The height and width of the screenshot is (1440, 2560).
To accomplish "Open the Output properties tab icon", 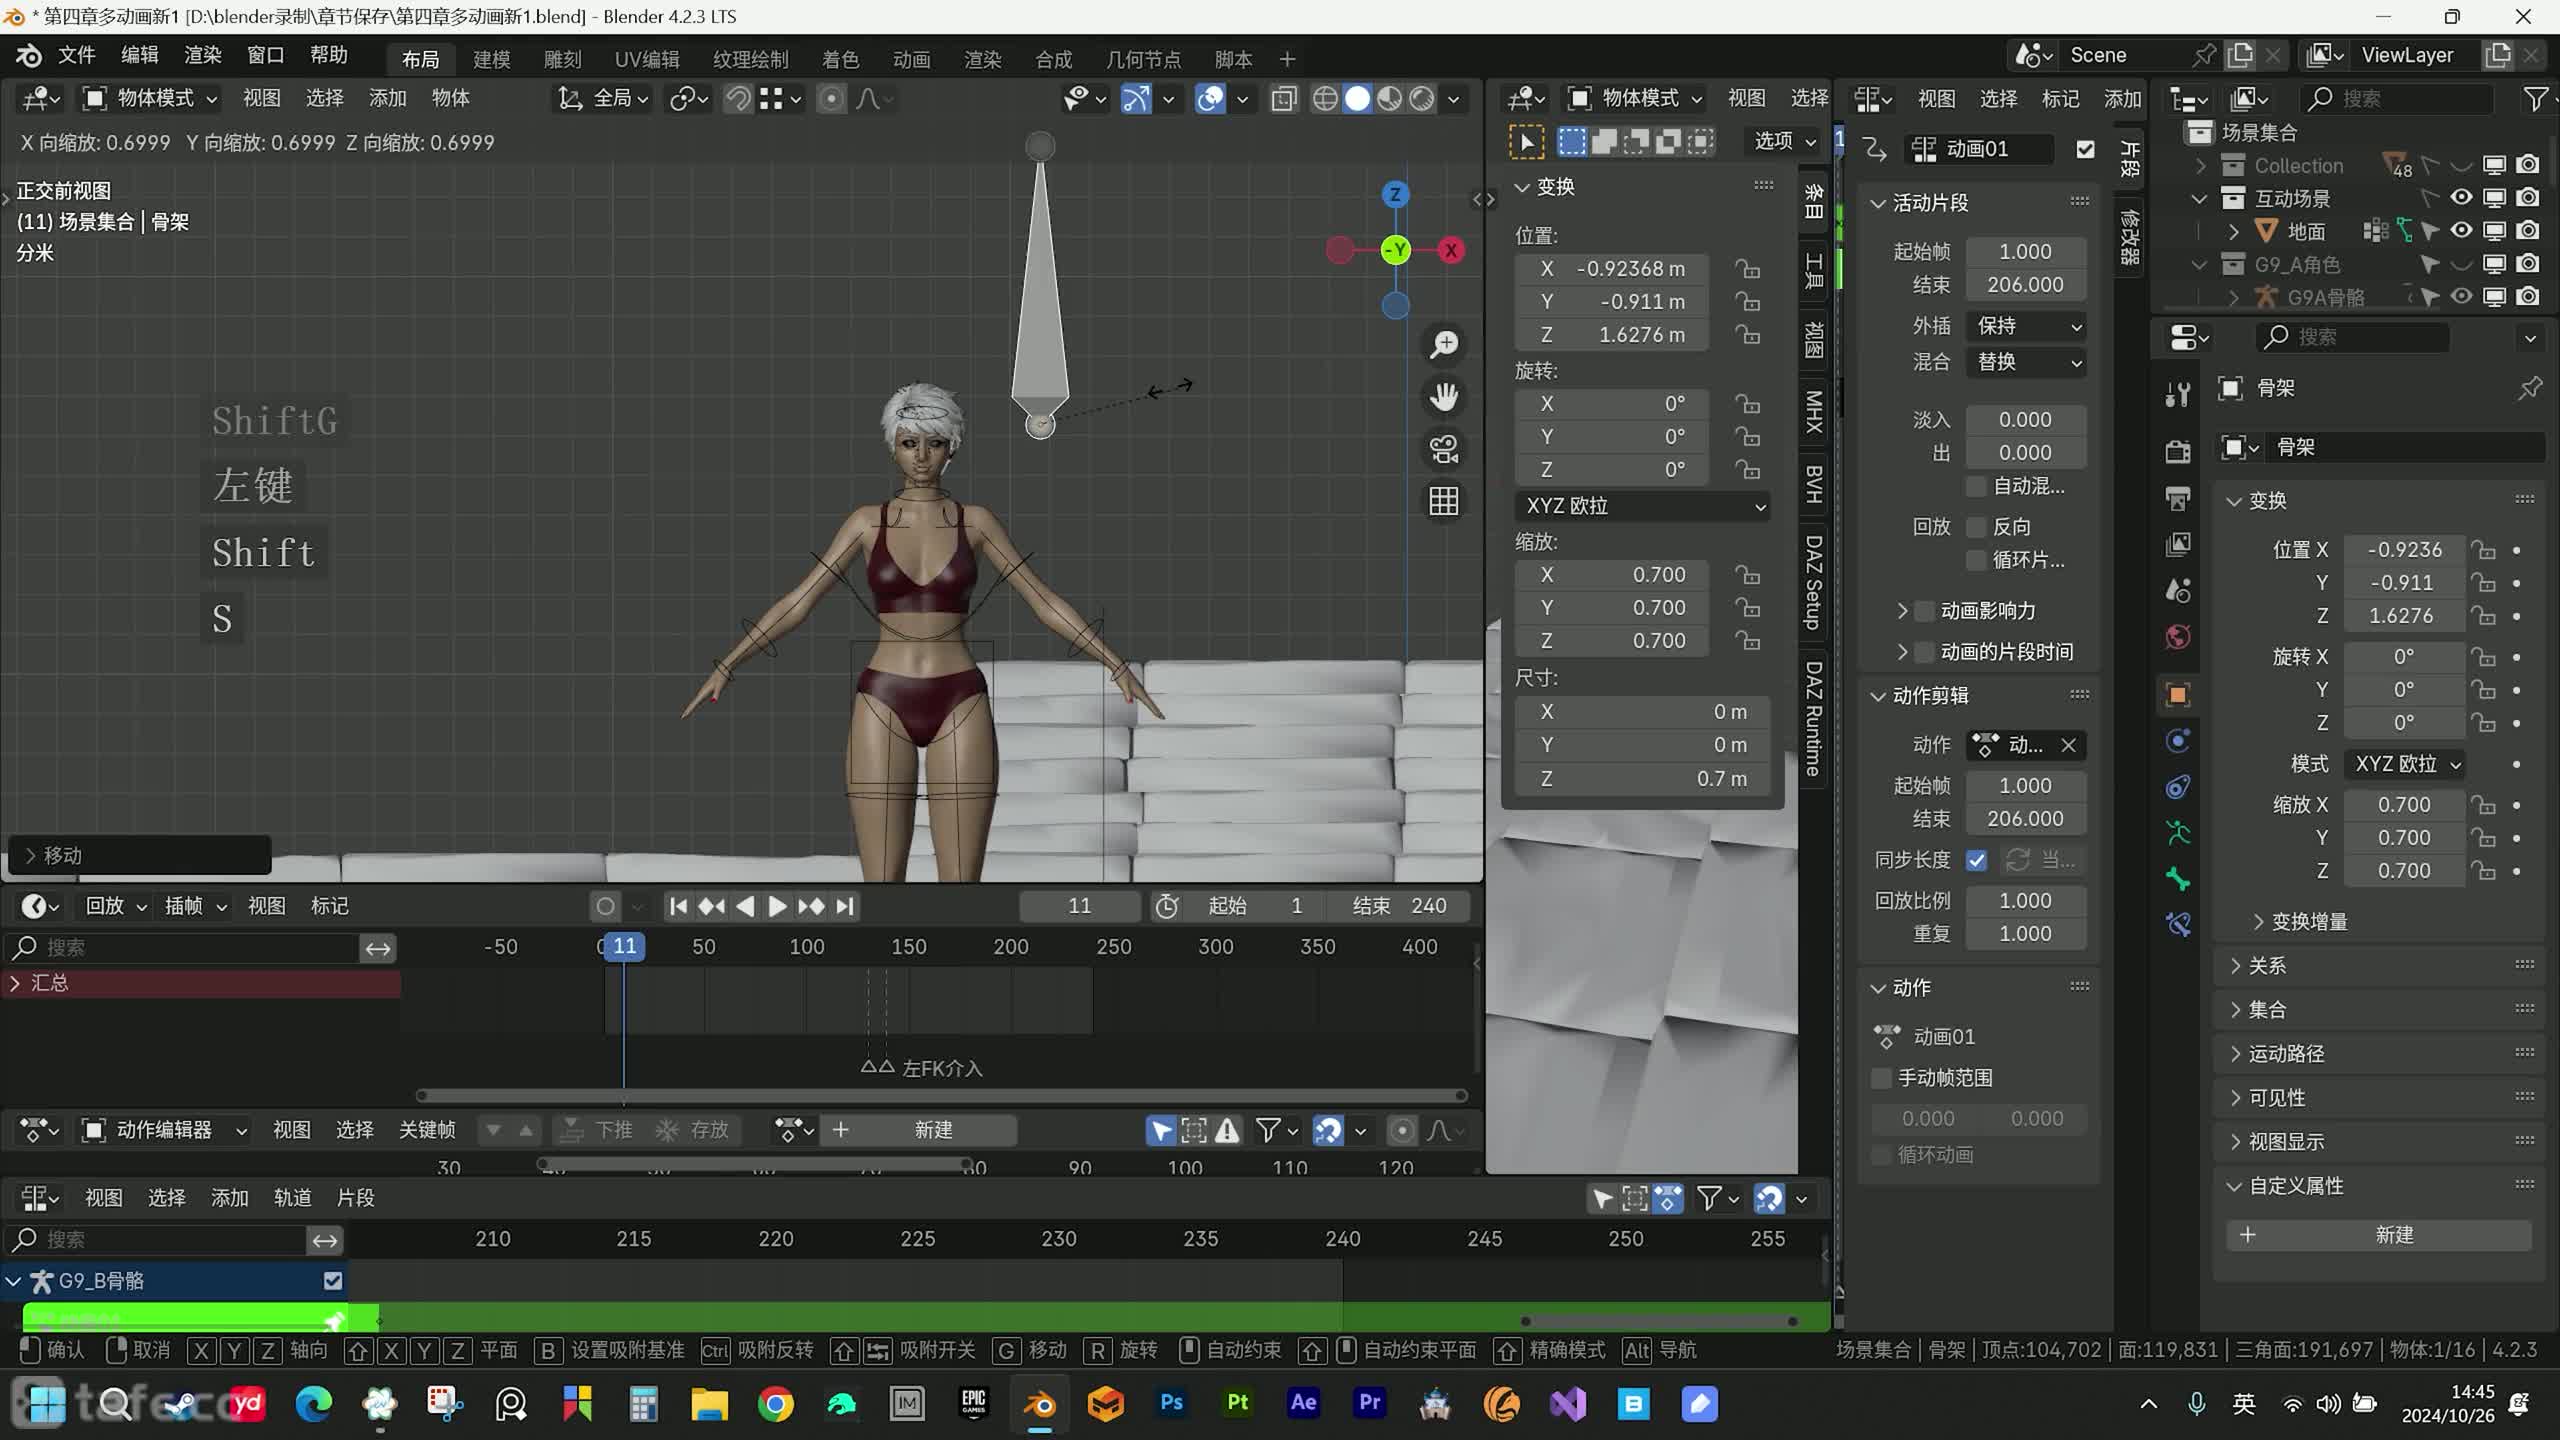I will pos(2178,497).
